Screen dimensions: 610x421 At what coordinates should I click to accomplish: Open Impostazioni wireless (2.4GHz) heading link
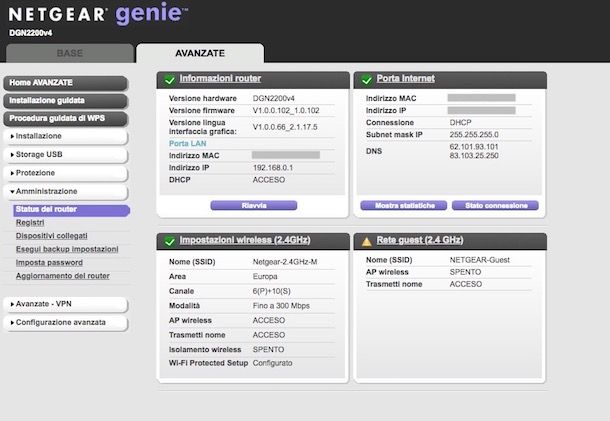(x=245, y=240)
